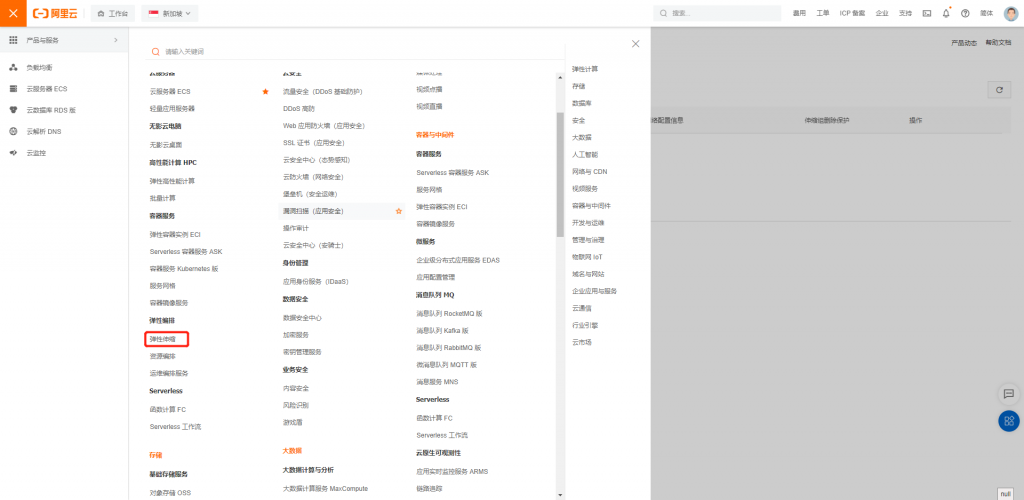Viewport: 1024px width, 500px height.
Task: Open the 产品动态 link
Action: click(x=964, y=43)
